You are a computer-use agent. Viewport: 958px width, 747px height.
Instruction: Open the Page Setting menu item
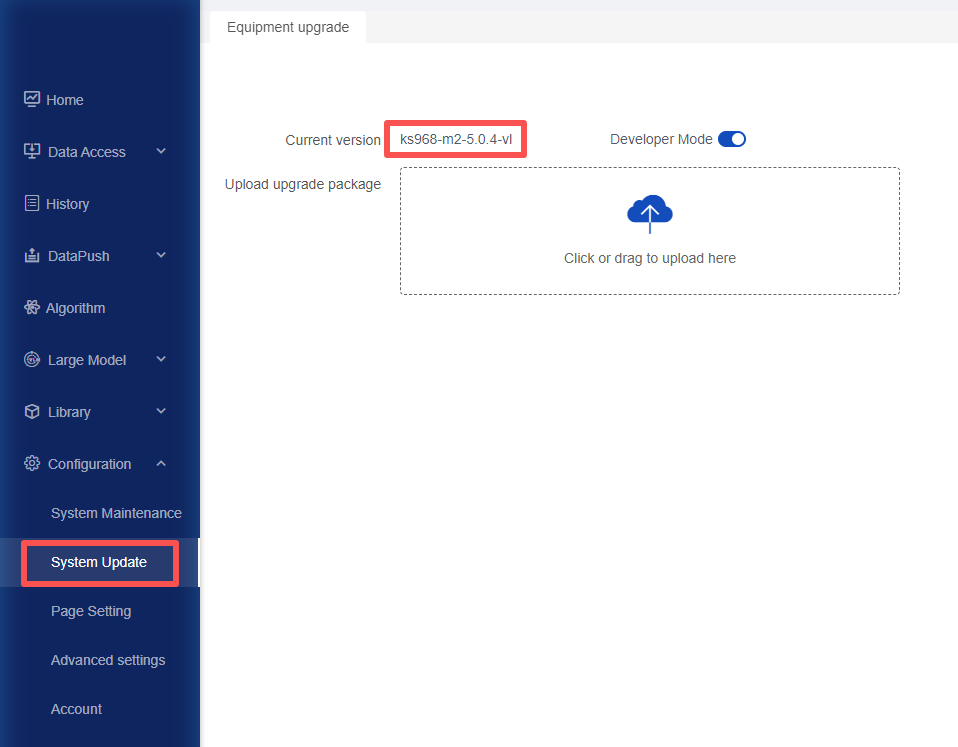point(91,611)
